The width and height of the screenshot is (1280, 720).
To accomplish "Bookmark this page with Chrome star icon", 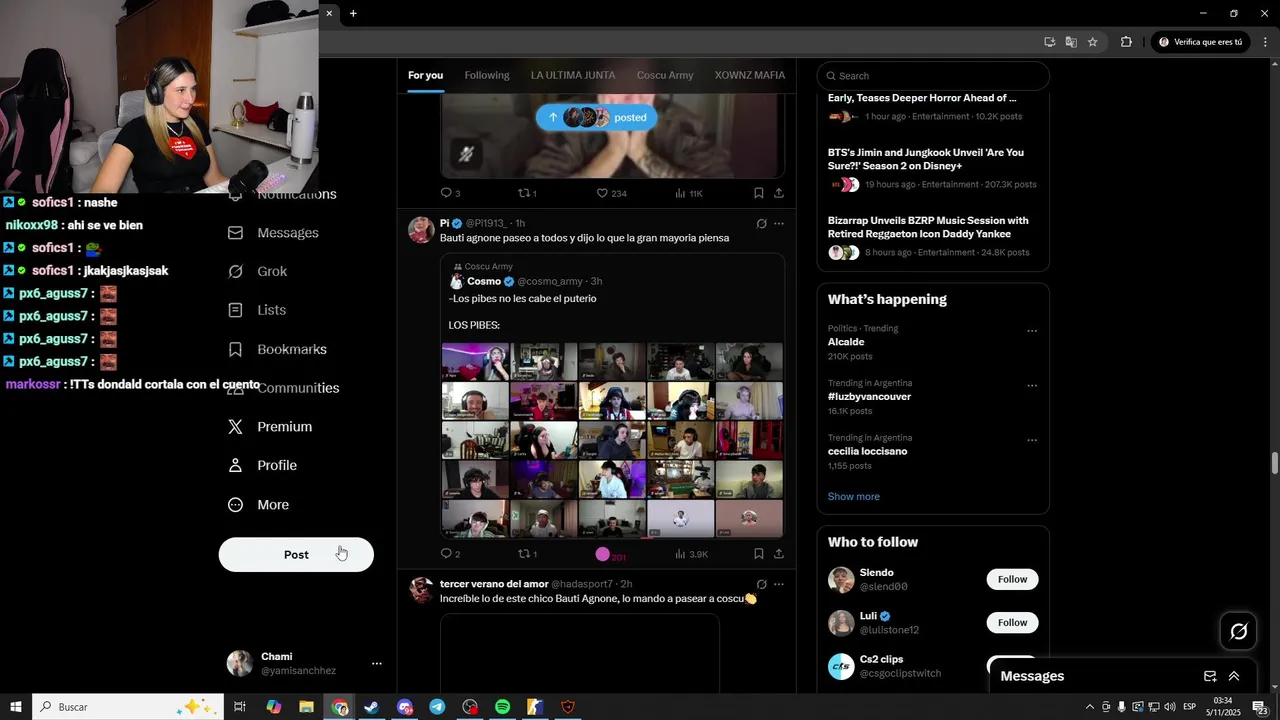I will 1093,42.
